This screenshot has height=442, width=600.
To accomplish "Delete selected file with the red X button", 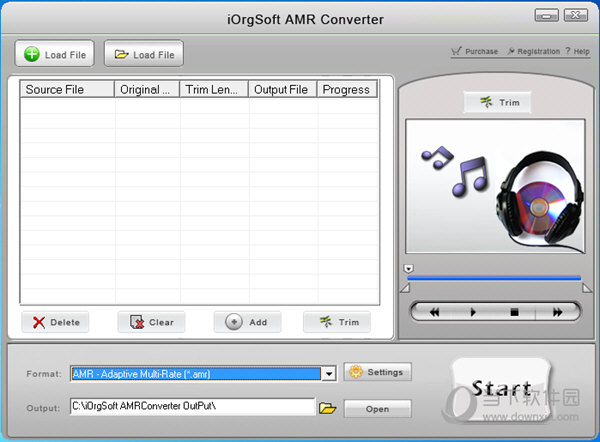I will click(55, 322).
